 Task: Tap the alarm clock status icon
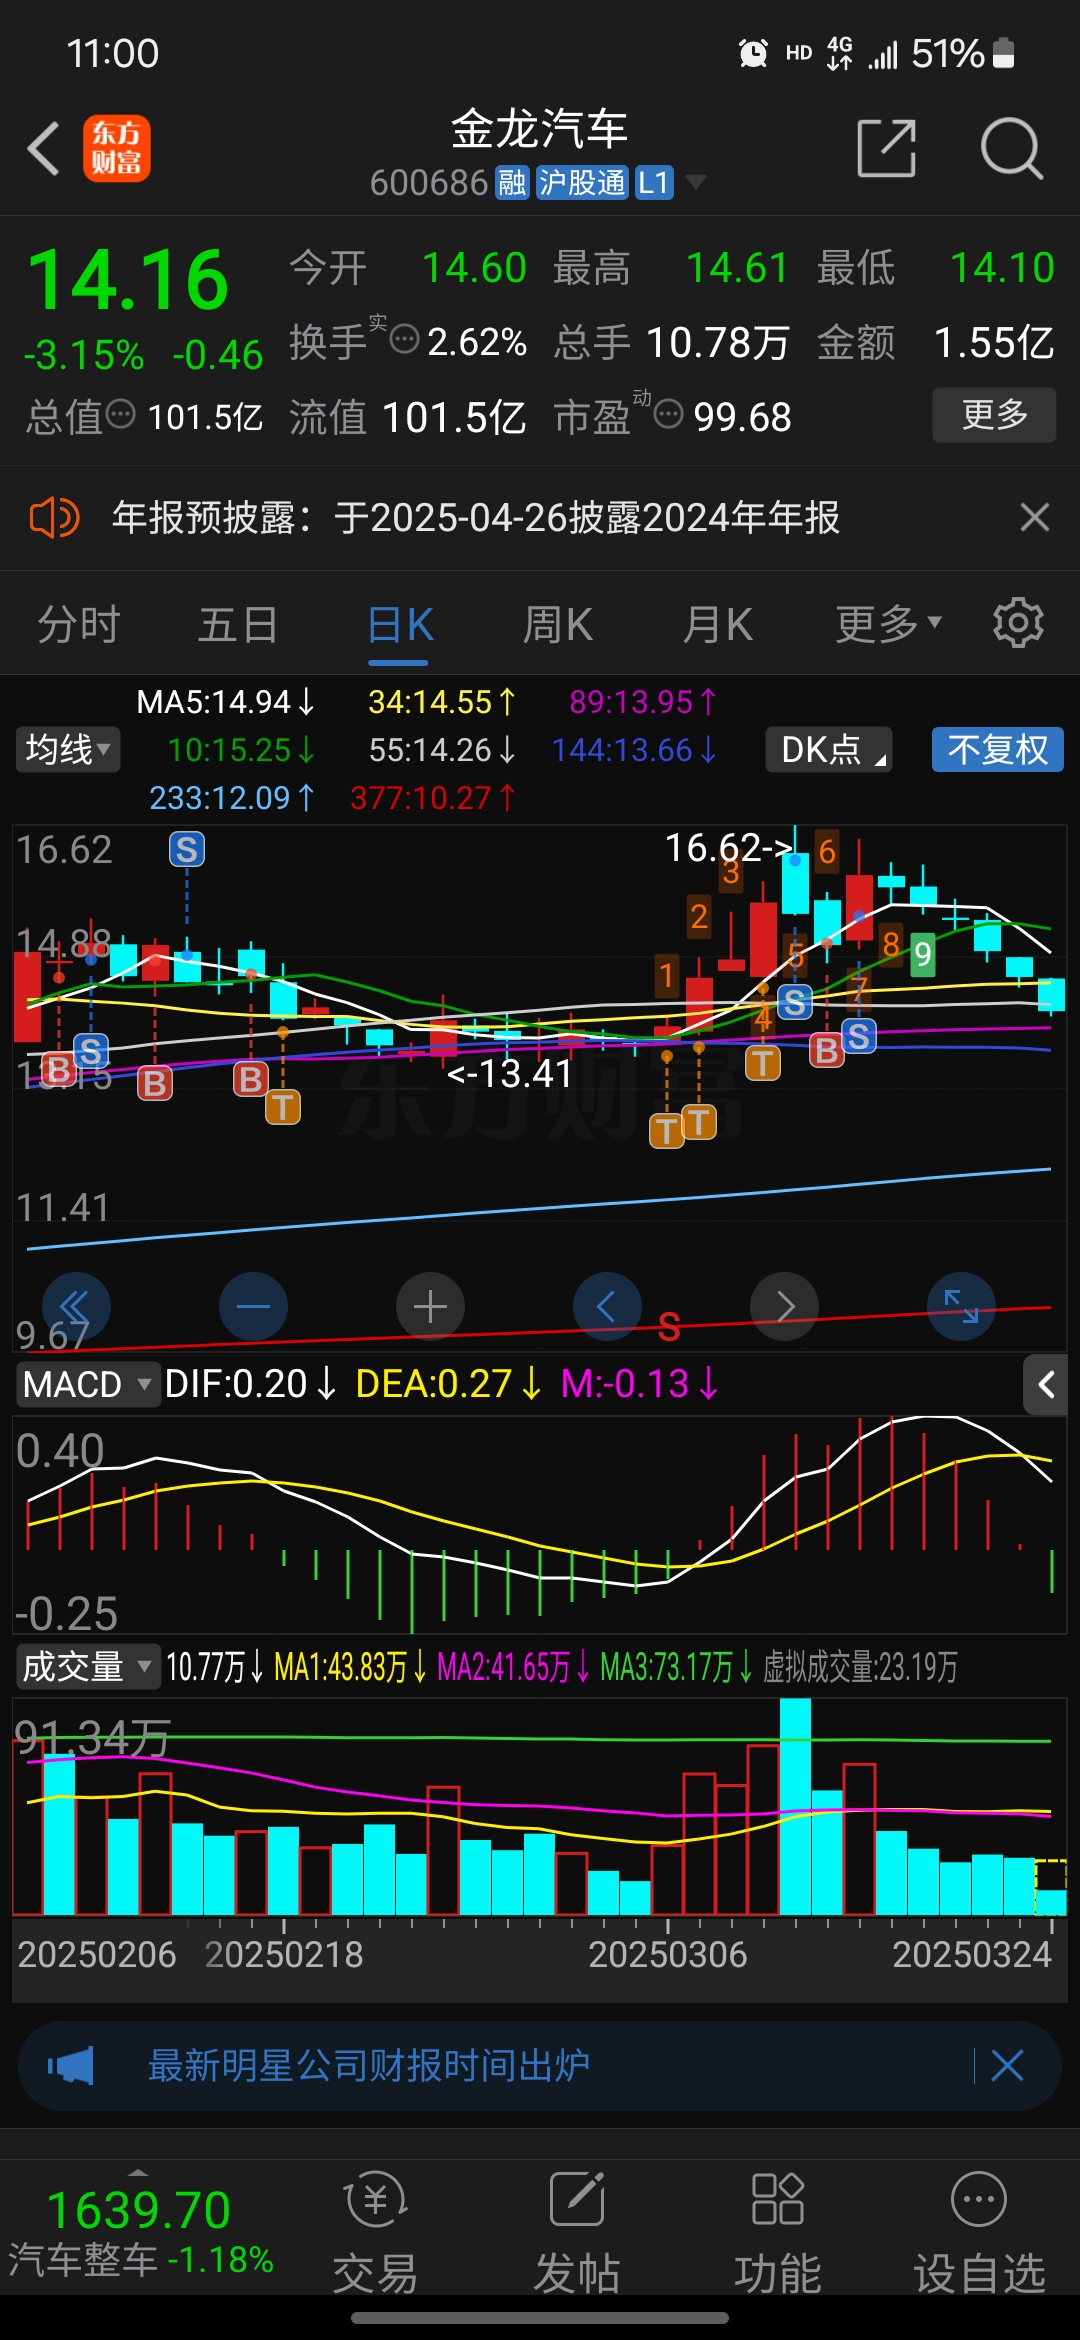(753, 53)
